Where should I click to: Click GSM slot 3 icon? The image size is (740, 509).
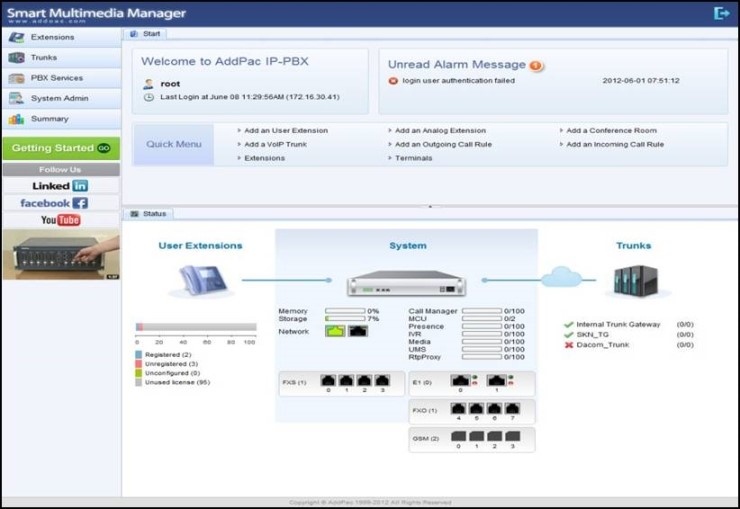(513, 436)
